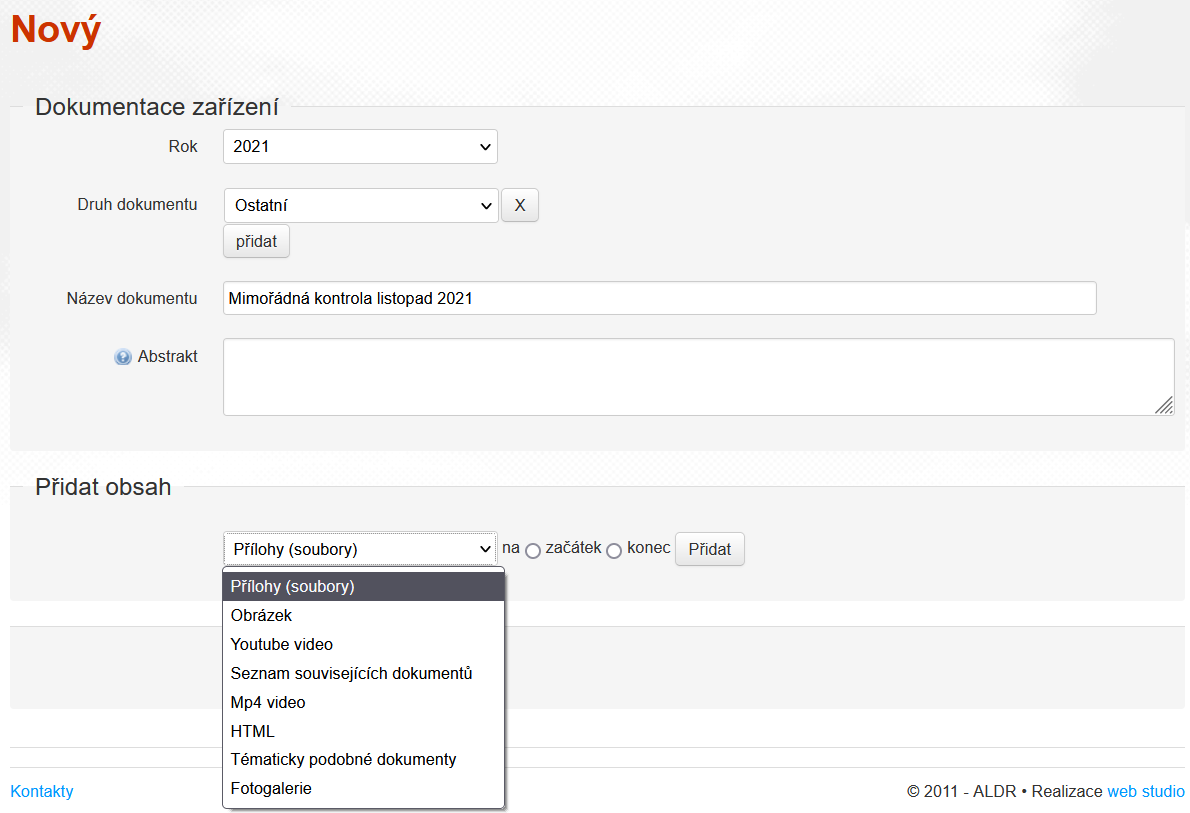Select highlighted 'Přílohy (soubory)' list option
This screenshot has height=813, width=1190.
pos(293,587)
